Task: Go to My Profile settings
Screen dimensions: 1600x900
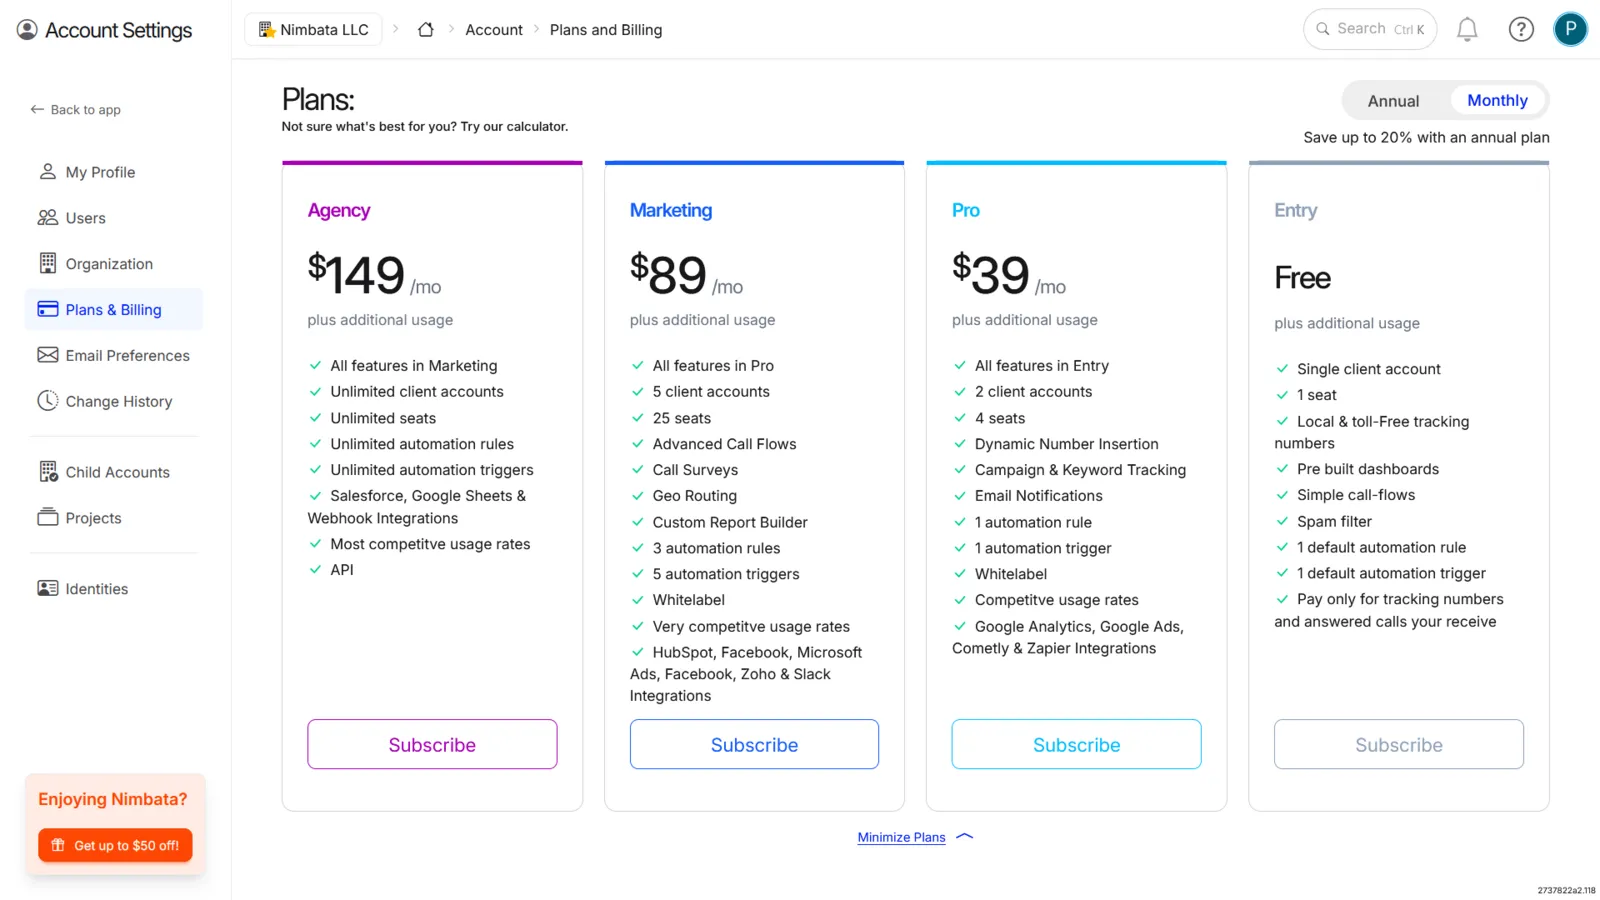Action: coord(113,172)
